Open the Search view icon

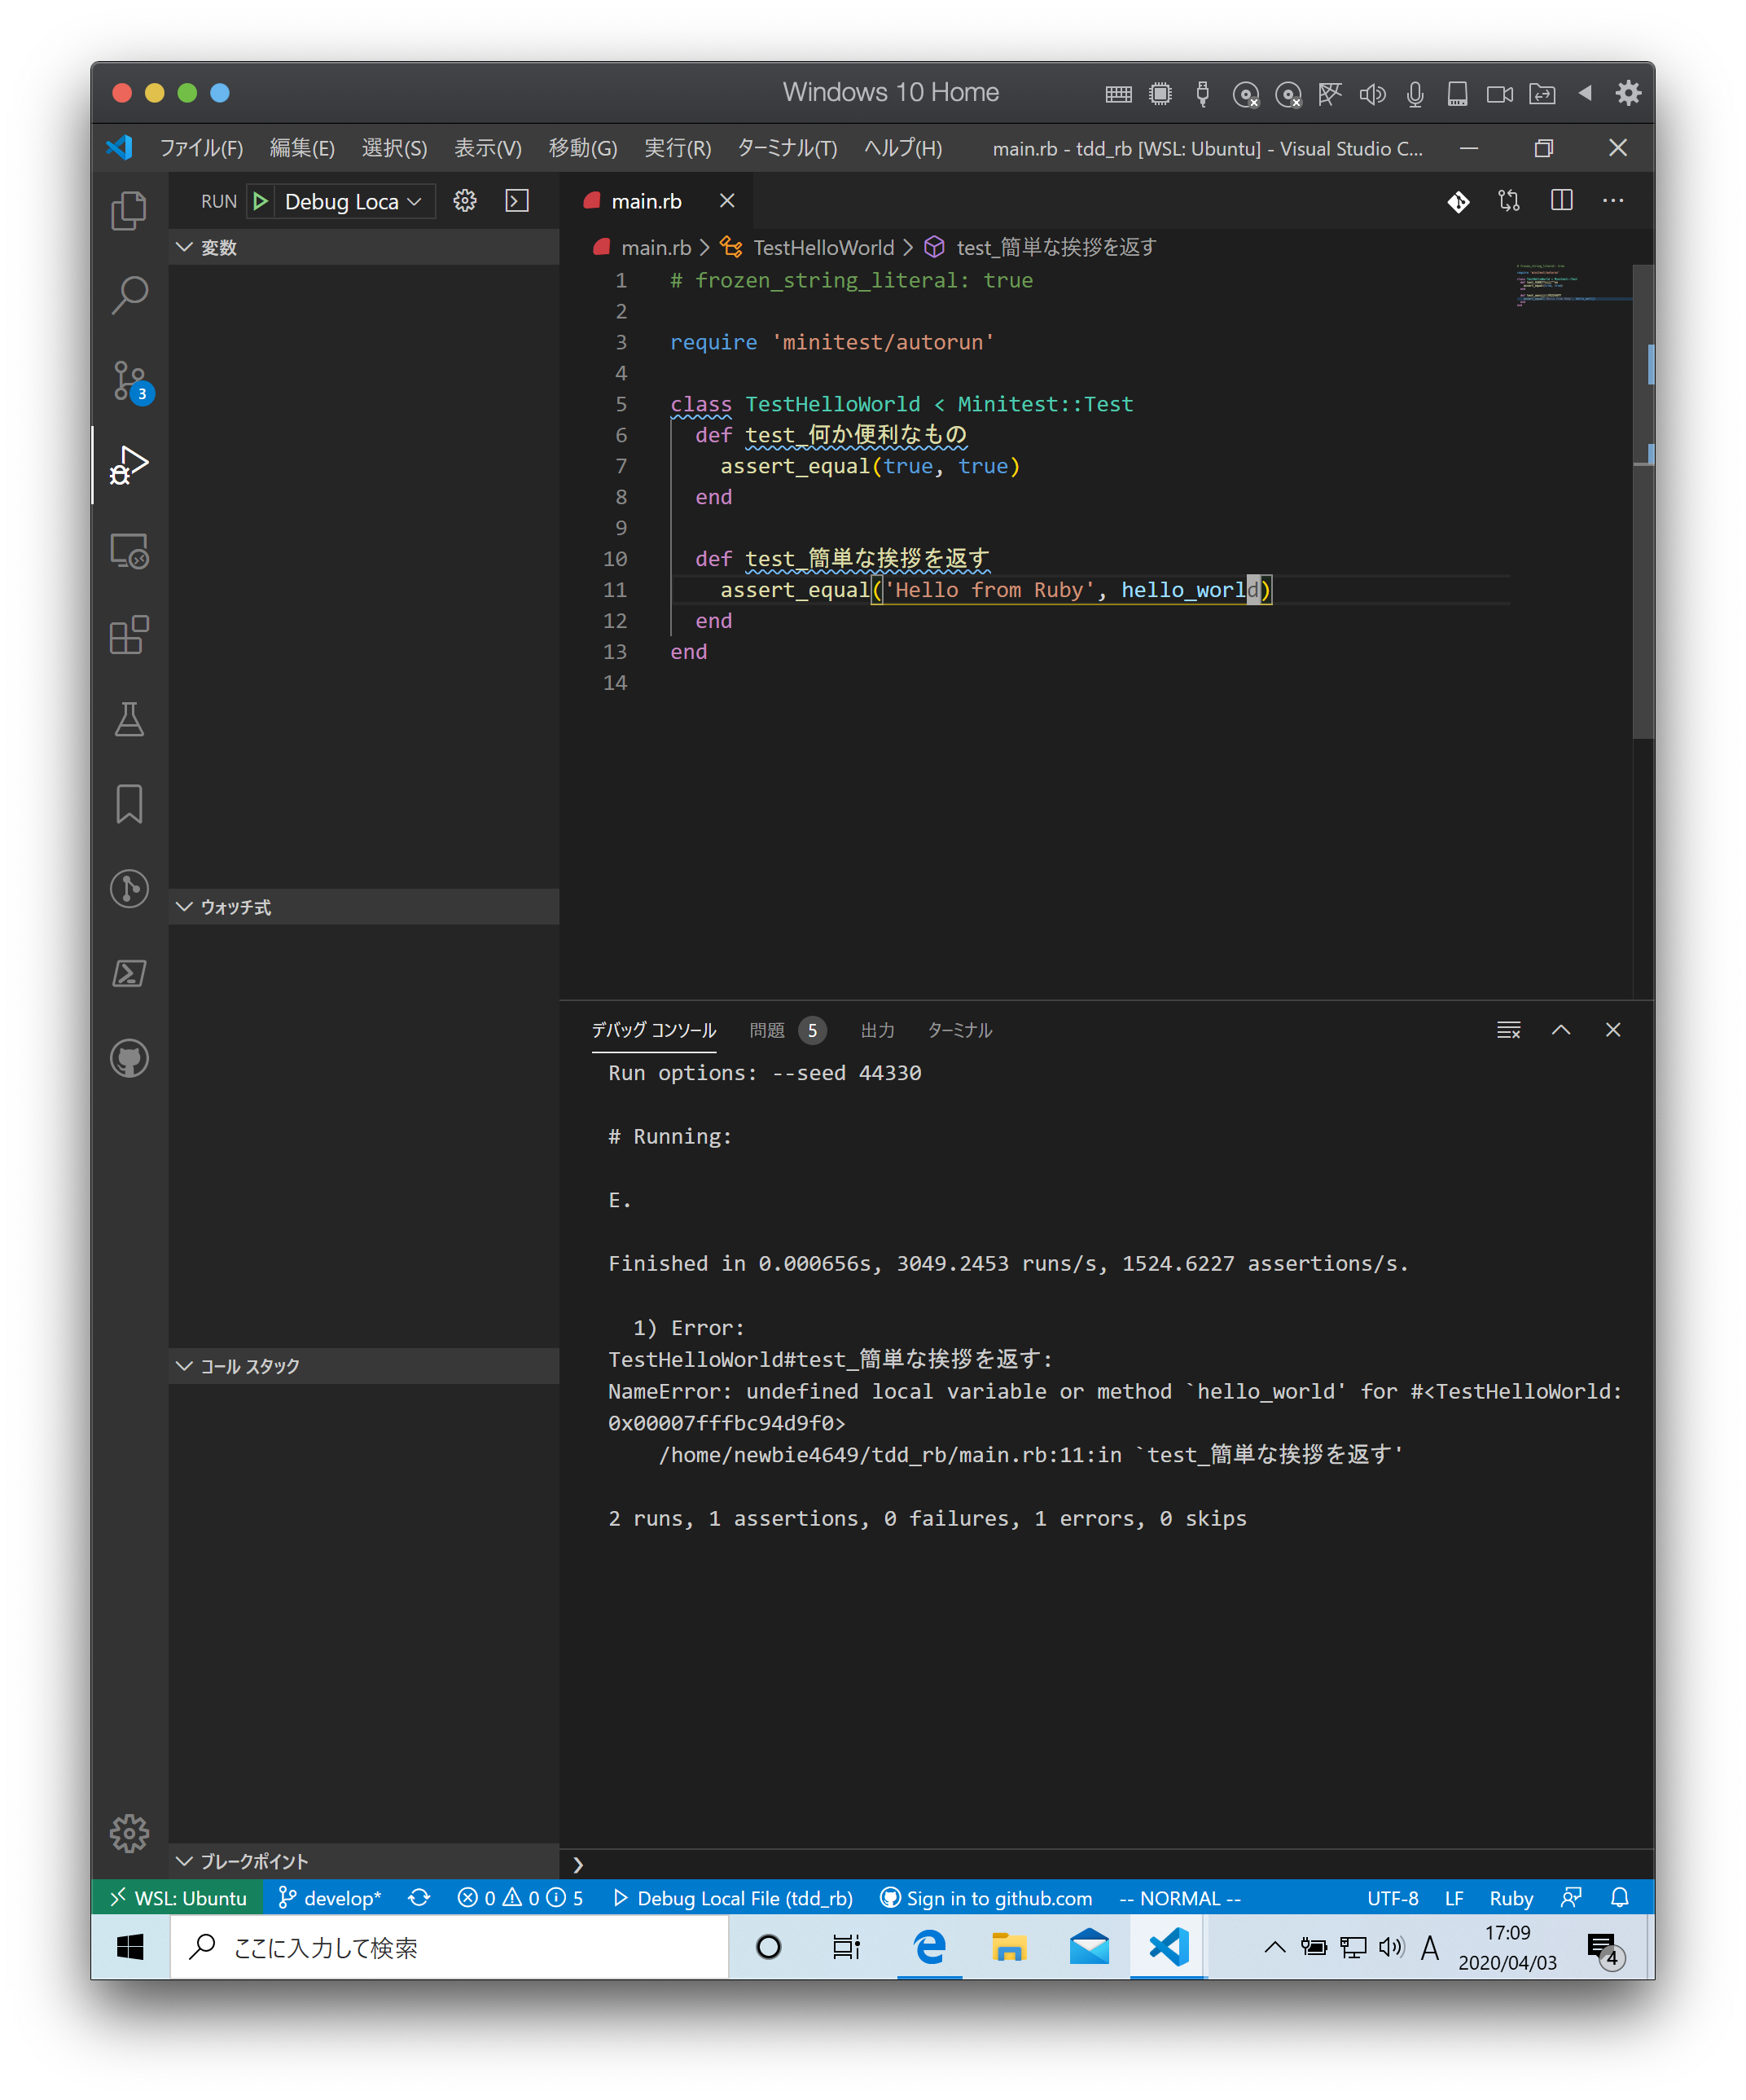129,295
